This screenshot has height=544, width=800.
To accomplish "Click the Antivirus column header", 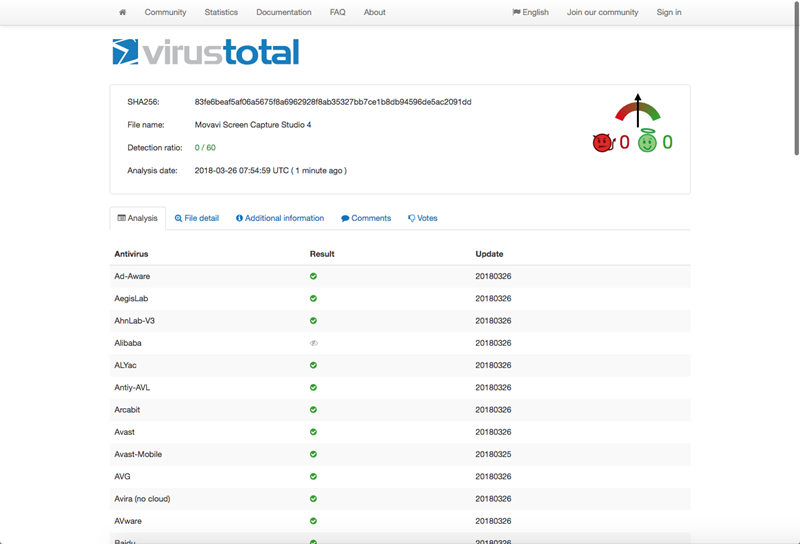I will coord(131,254).
